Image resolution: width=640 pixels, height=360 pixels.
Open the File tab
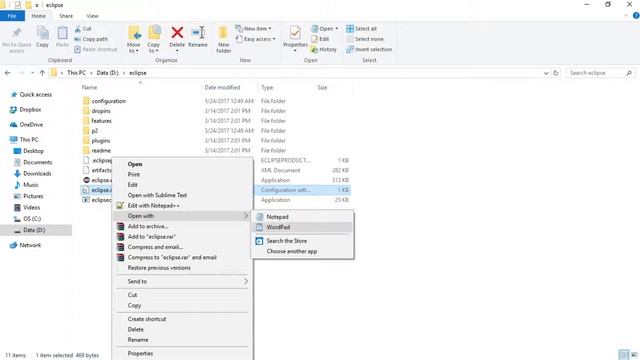pyautogui.click(x=12, y=16)
